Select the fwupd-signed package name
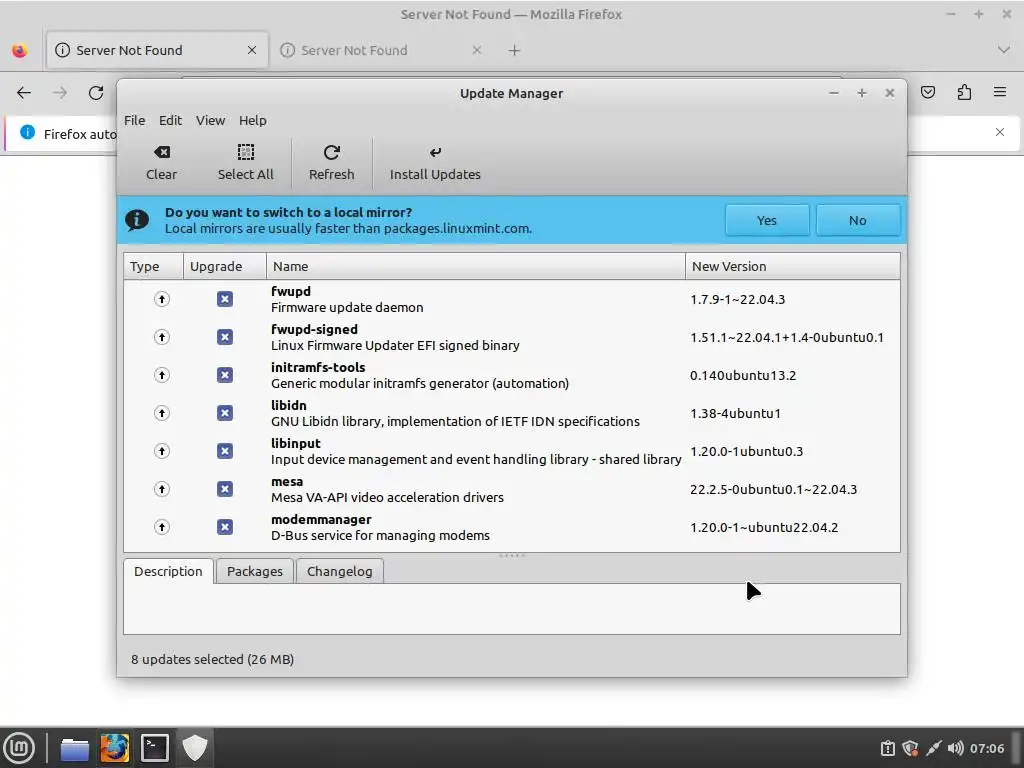 [314, 329]
